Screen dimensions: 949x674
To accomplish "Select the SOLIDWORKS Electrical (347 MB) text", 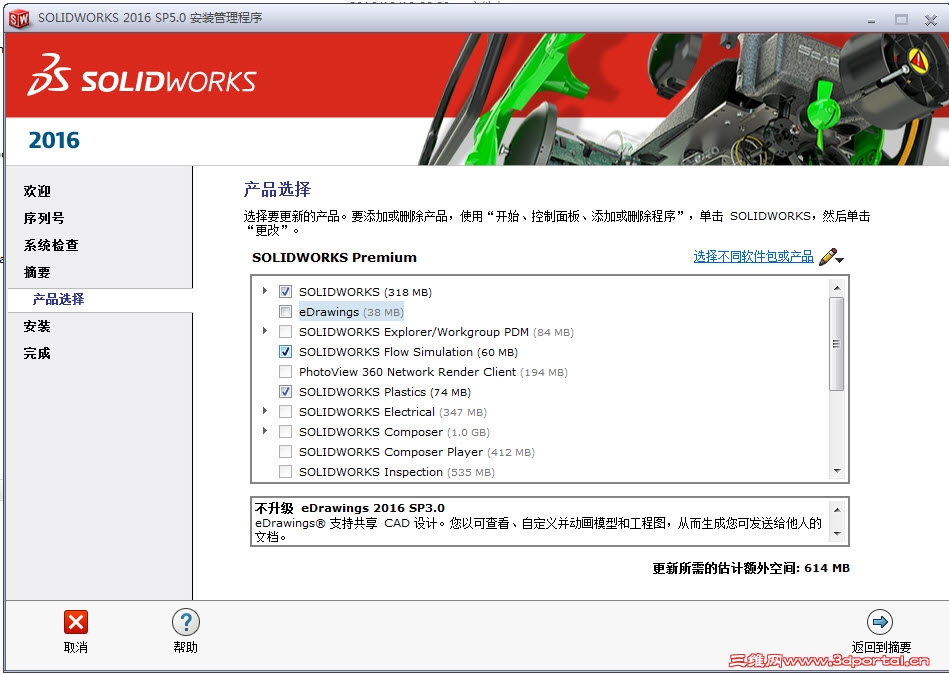I will (x=393, y=412).
